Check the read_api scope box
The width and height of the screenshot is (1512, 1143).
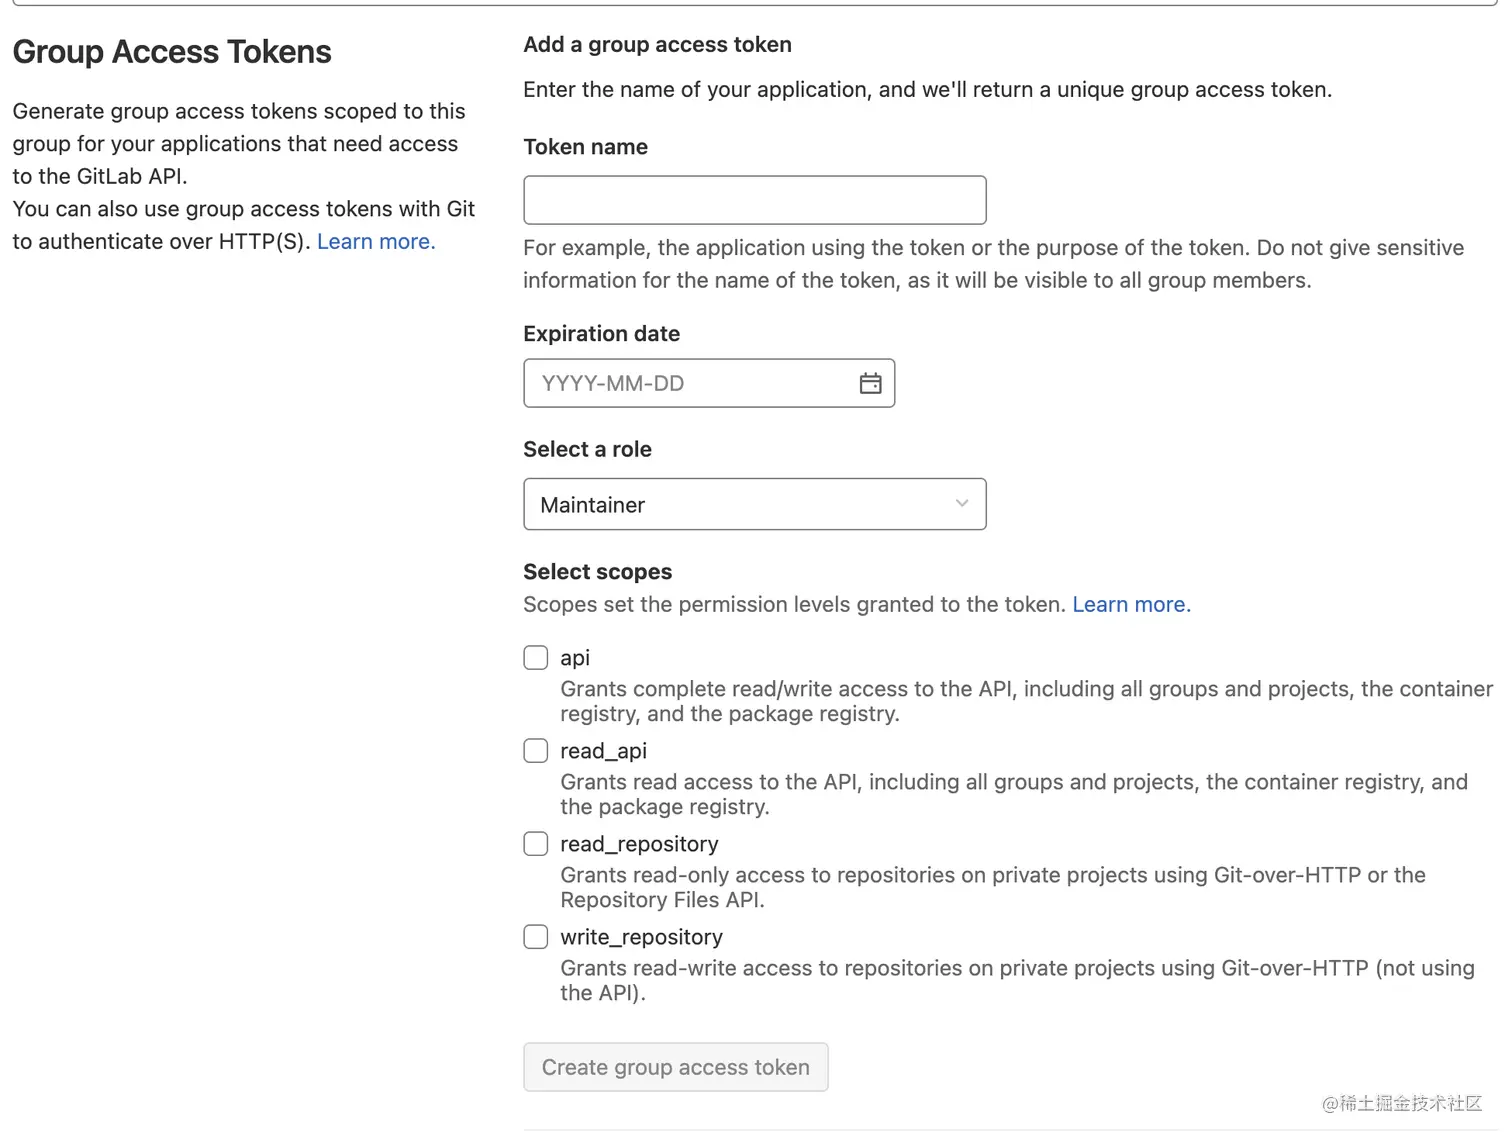pos(536,751)
